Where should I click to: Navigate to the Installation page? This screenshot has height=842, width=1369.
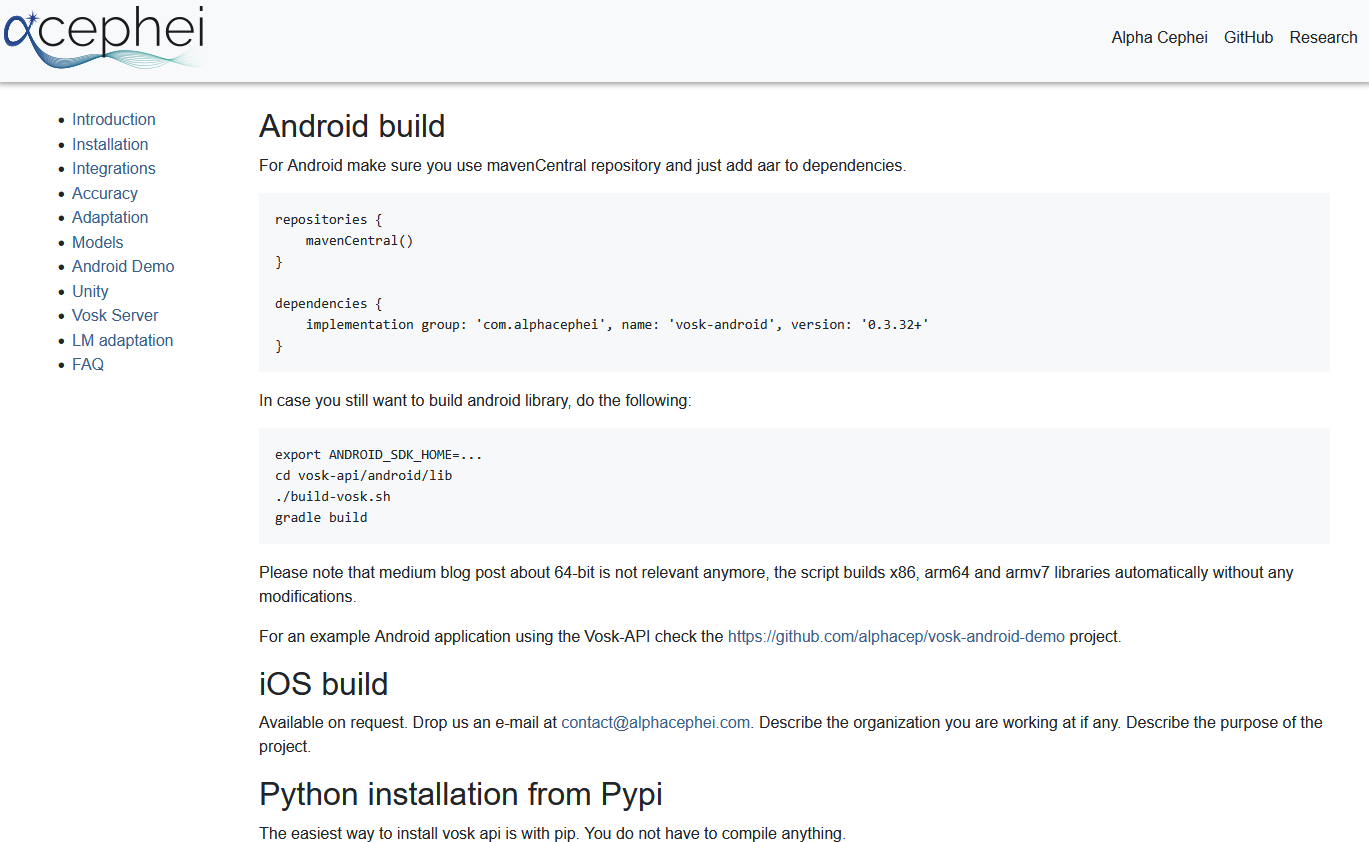point(110,144)
